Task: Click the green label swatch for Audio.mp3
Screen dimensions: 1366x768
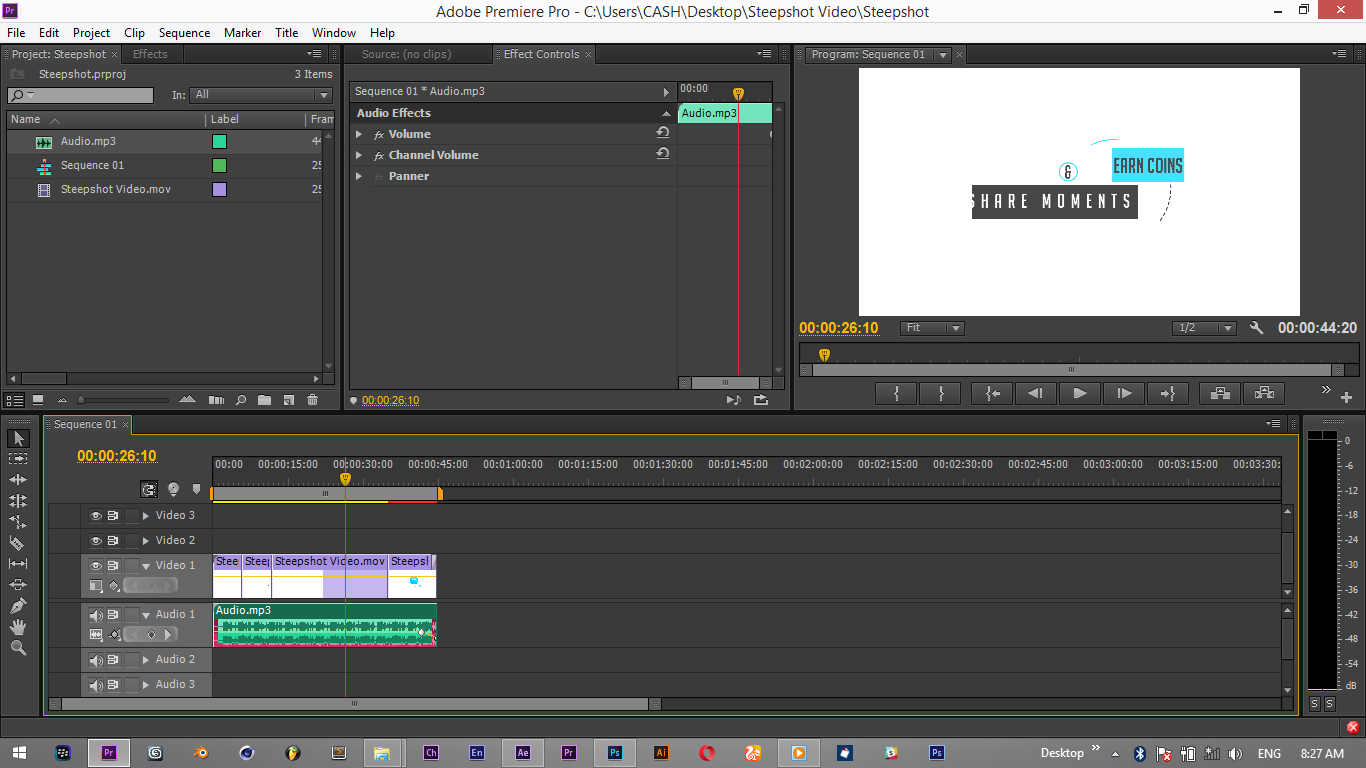Action: 219,141
